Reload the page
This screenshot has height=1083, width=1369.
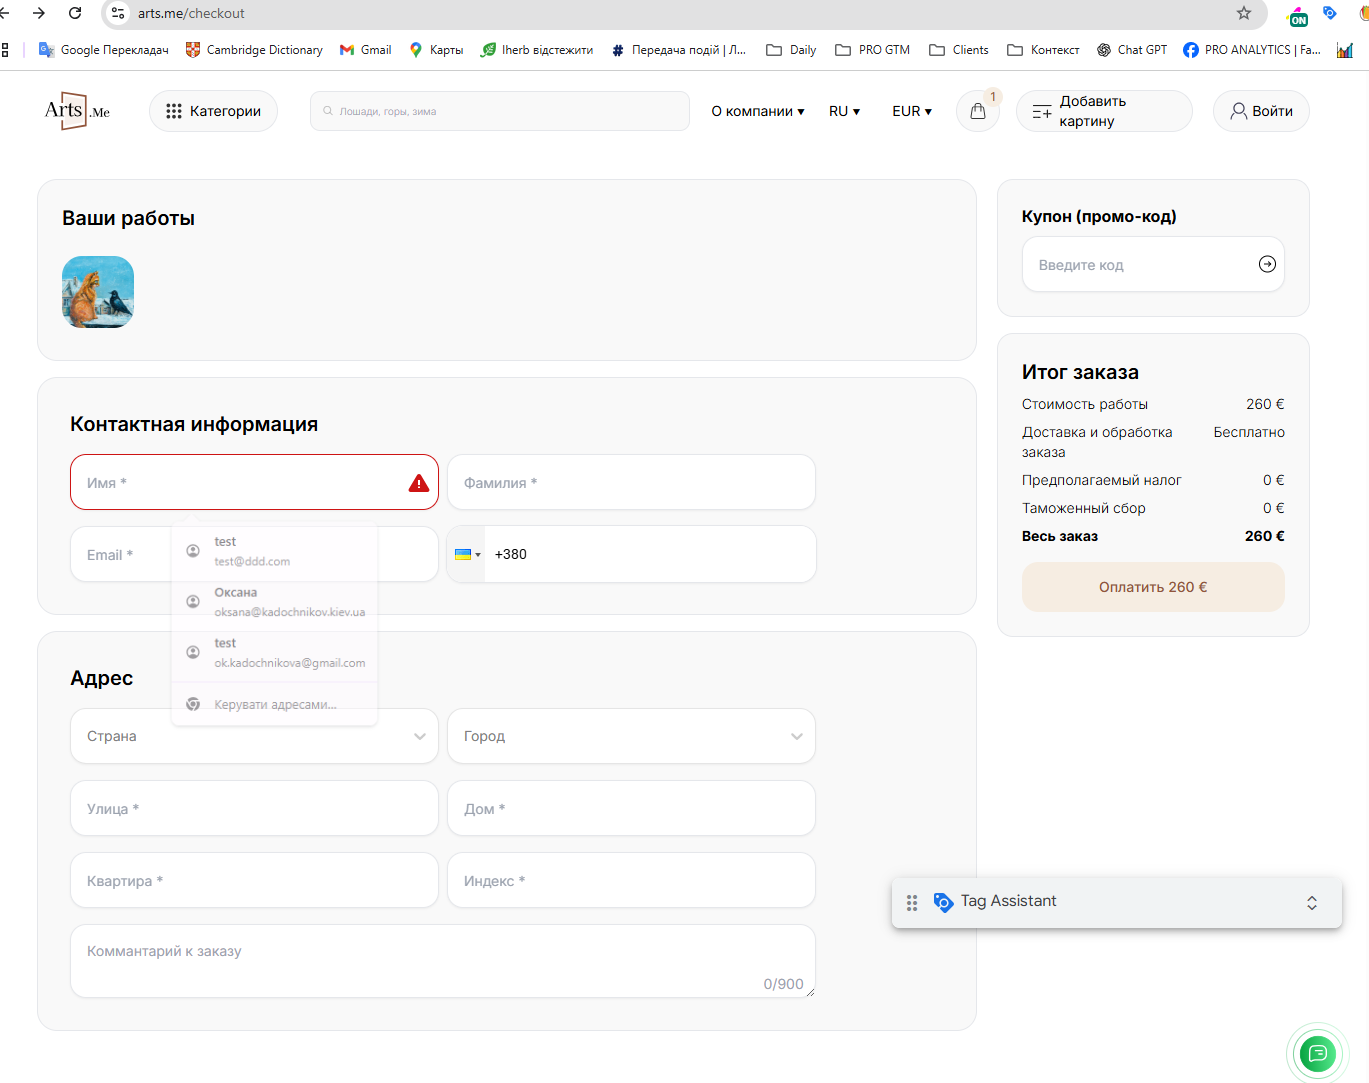pos(75,13)
